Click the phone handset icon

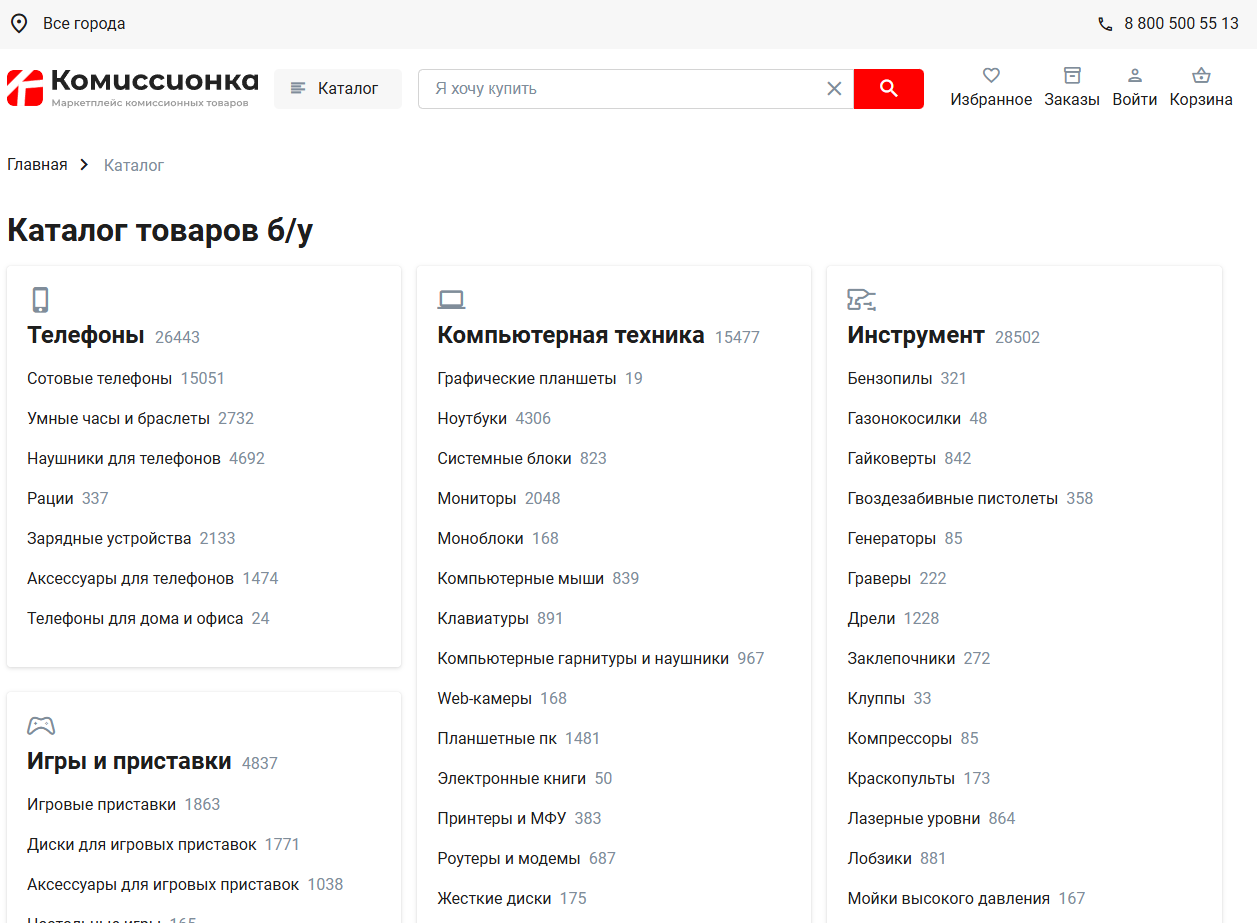click(x=1105, y=24)
